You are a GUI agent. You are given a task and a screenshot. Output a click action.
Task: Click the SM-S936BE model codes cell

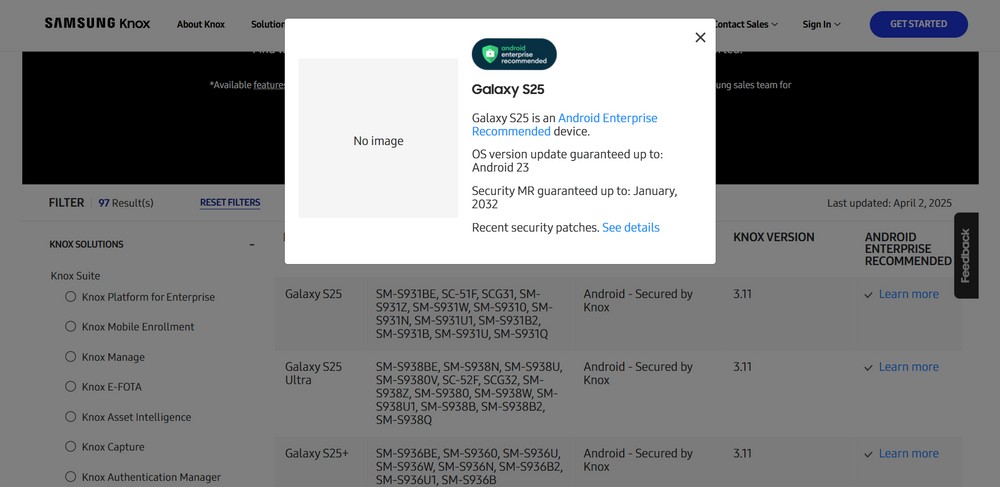469,466
